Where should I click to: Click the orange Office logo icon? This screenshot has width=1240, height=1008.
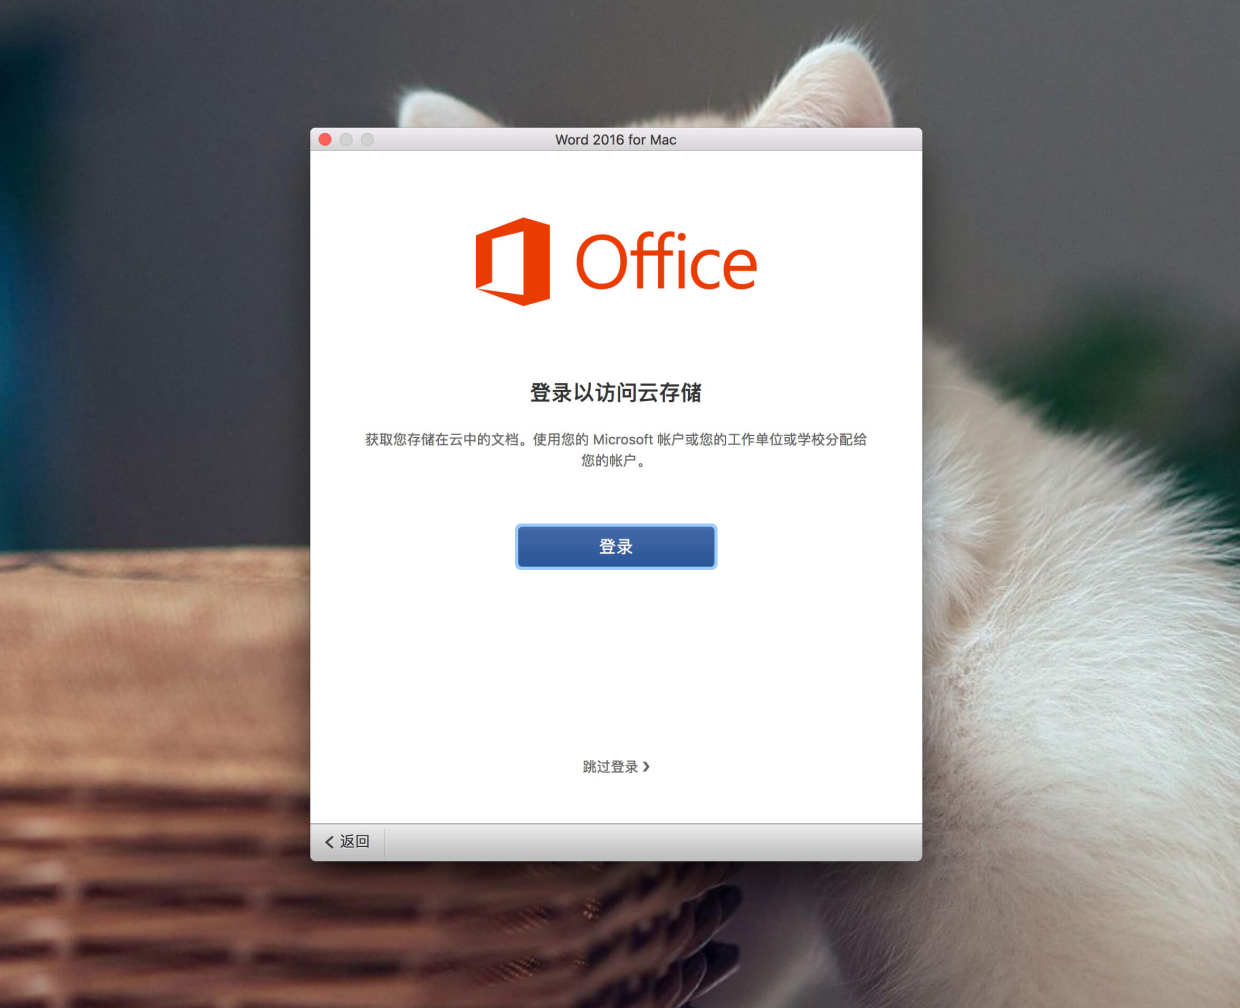pos(513,261)
